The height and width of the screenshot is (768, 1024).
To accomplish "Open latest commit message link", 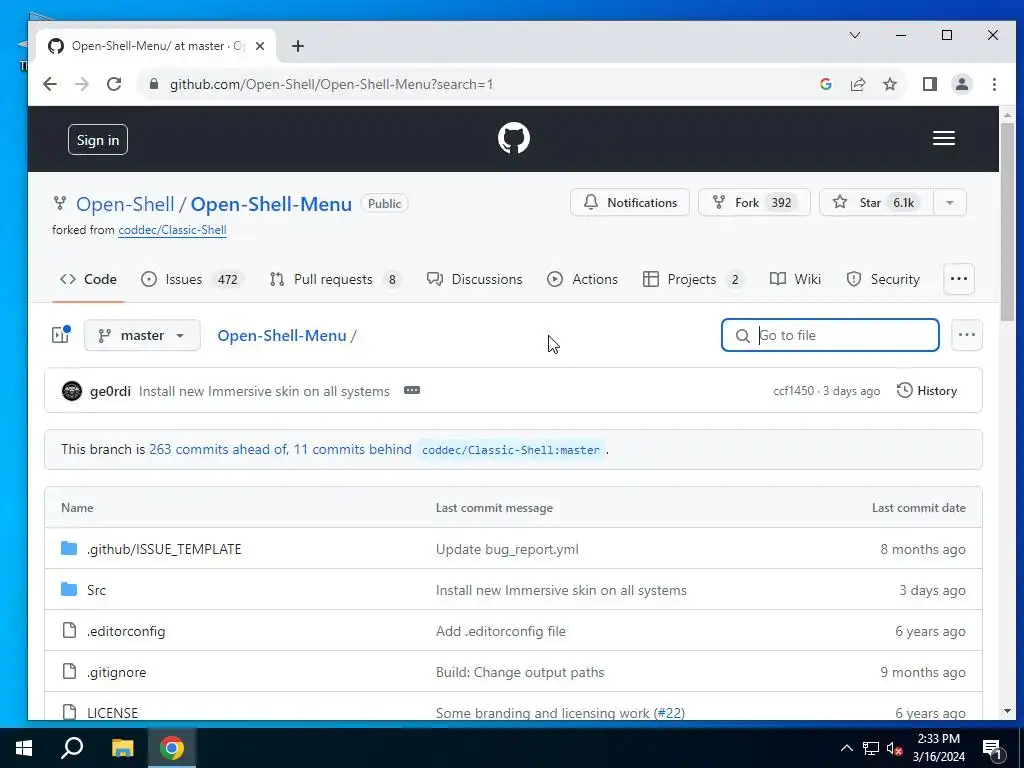I will (x=264, y=391).
